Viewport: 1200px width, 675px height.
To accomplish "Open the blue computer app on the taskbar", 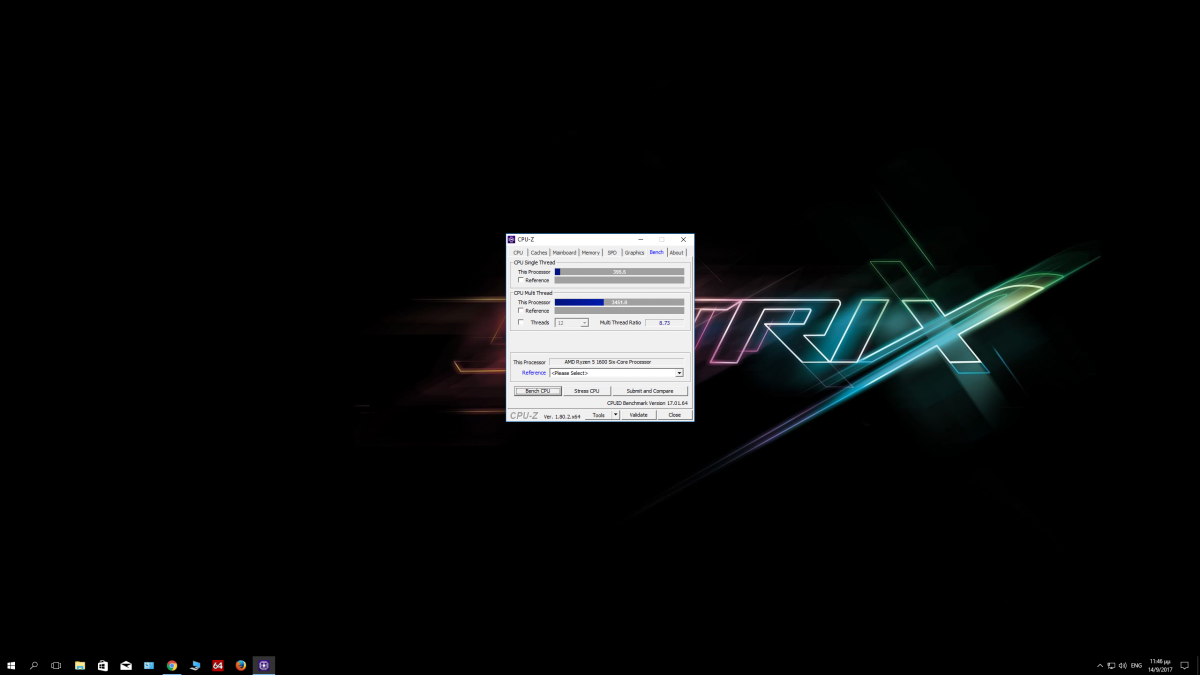I will (195, 665).
